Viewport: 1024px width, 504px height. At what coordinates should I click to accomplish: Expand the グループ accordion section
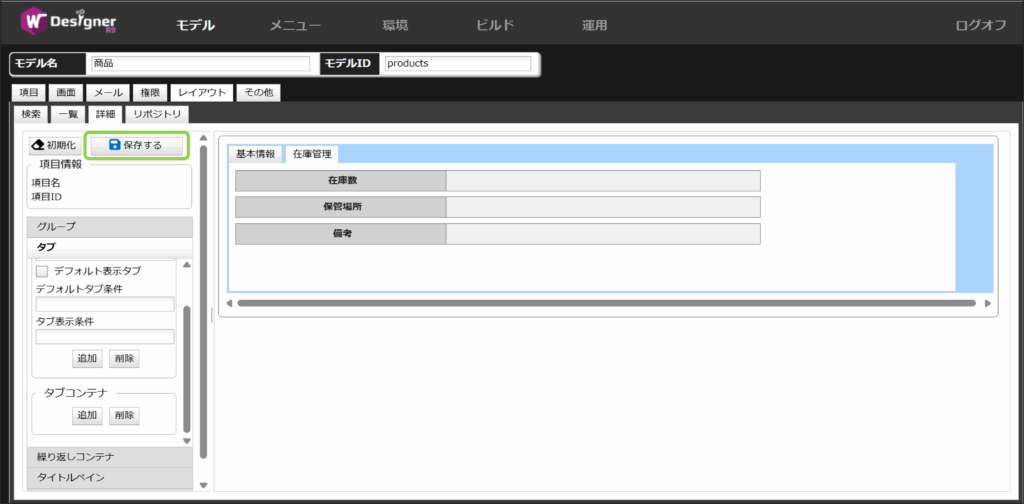[x=108, y=227]
